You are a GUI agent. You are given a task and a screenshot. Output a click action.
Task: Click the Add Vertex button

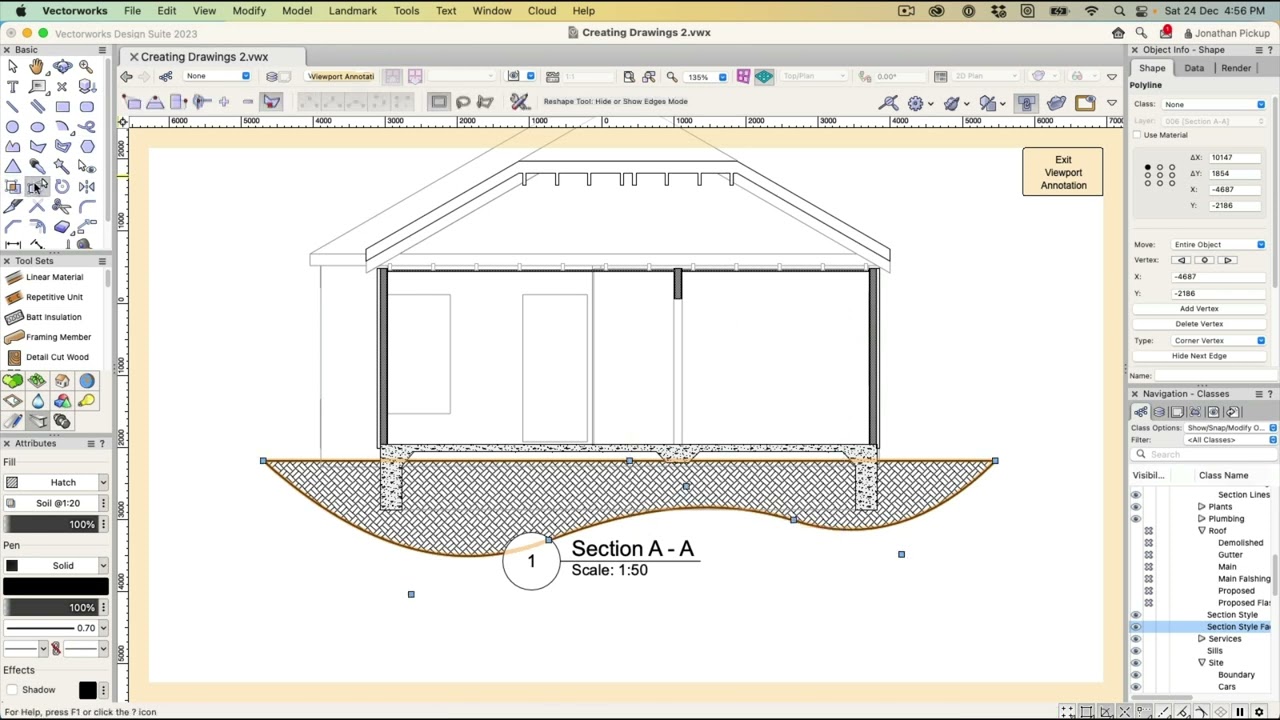(x=1199, y=309)
